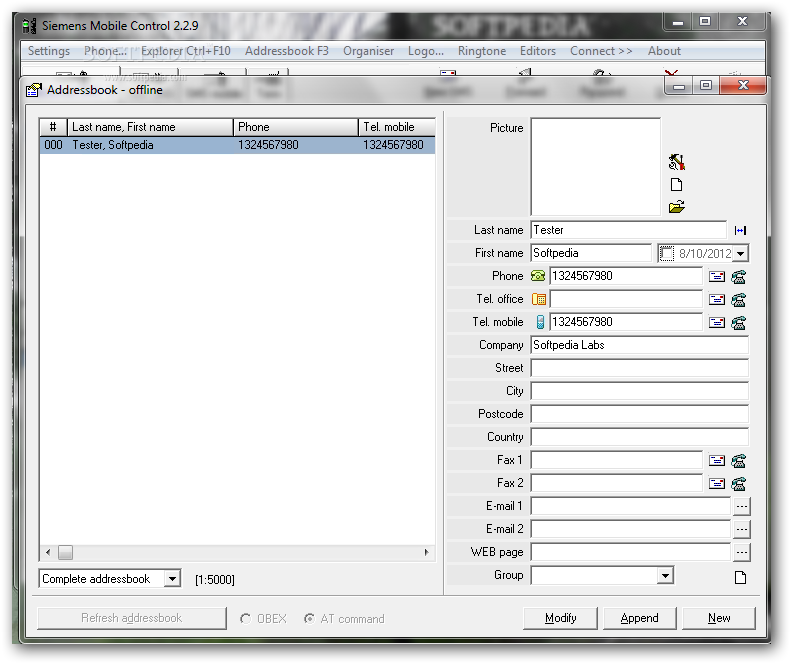Click message icon in Tel. mobile row
The height and width of the screenshot is (664, 791).
tap(717, 322)
